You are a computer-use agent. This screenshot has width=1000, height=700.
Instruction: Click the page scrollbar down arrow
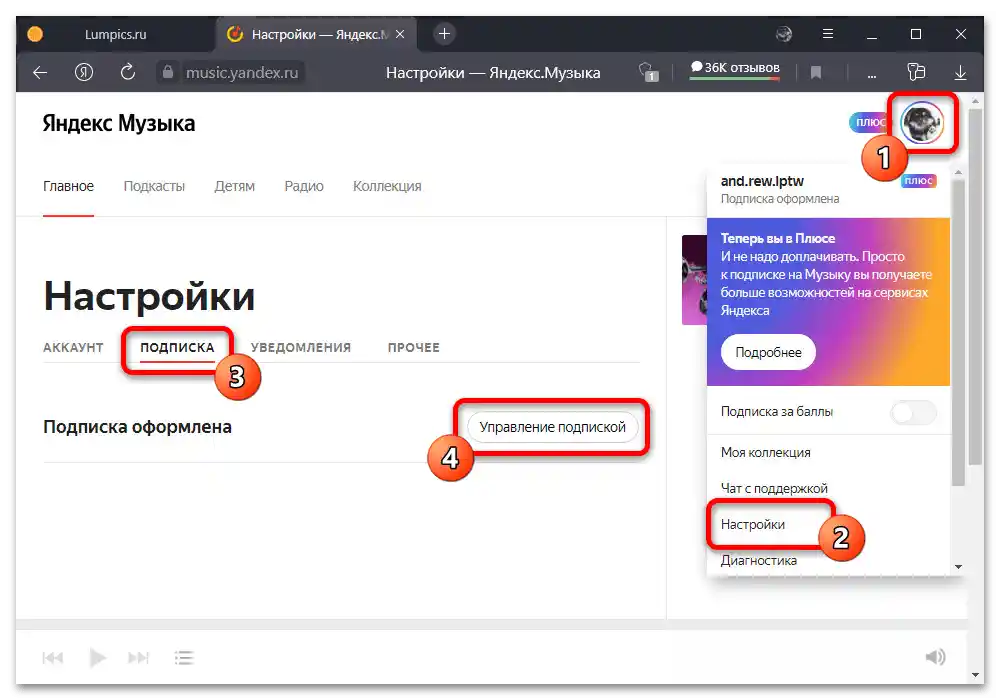[975, 675]
